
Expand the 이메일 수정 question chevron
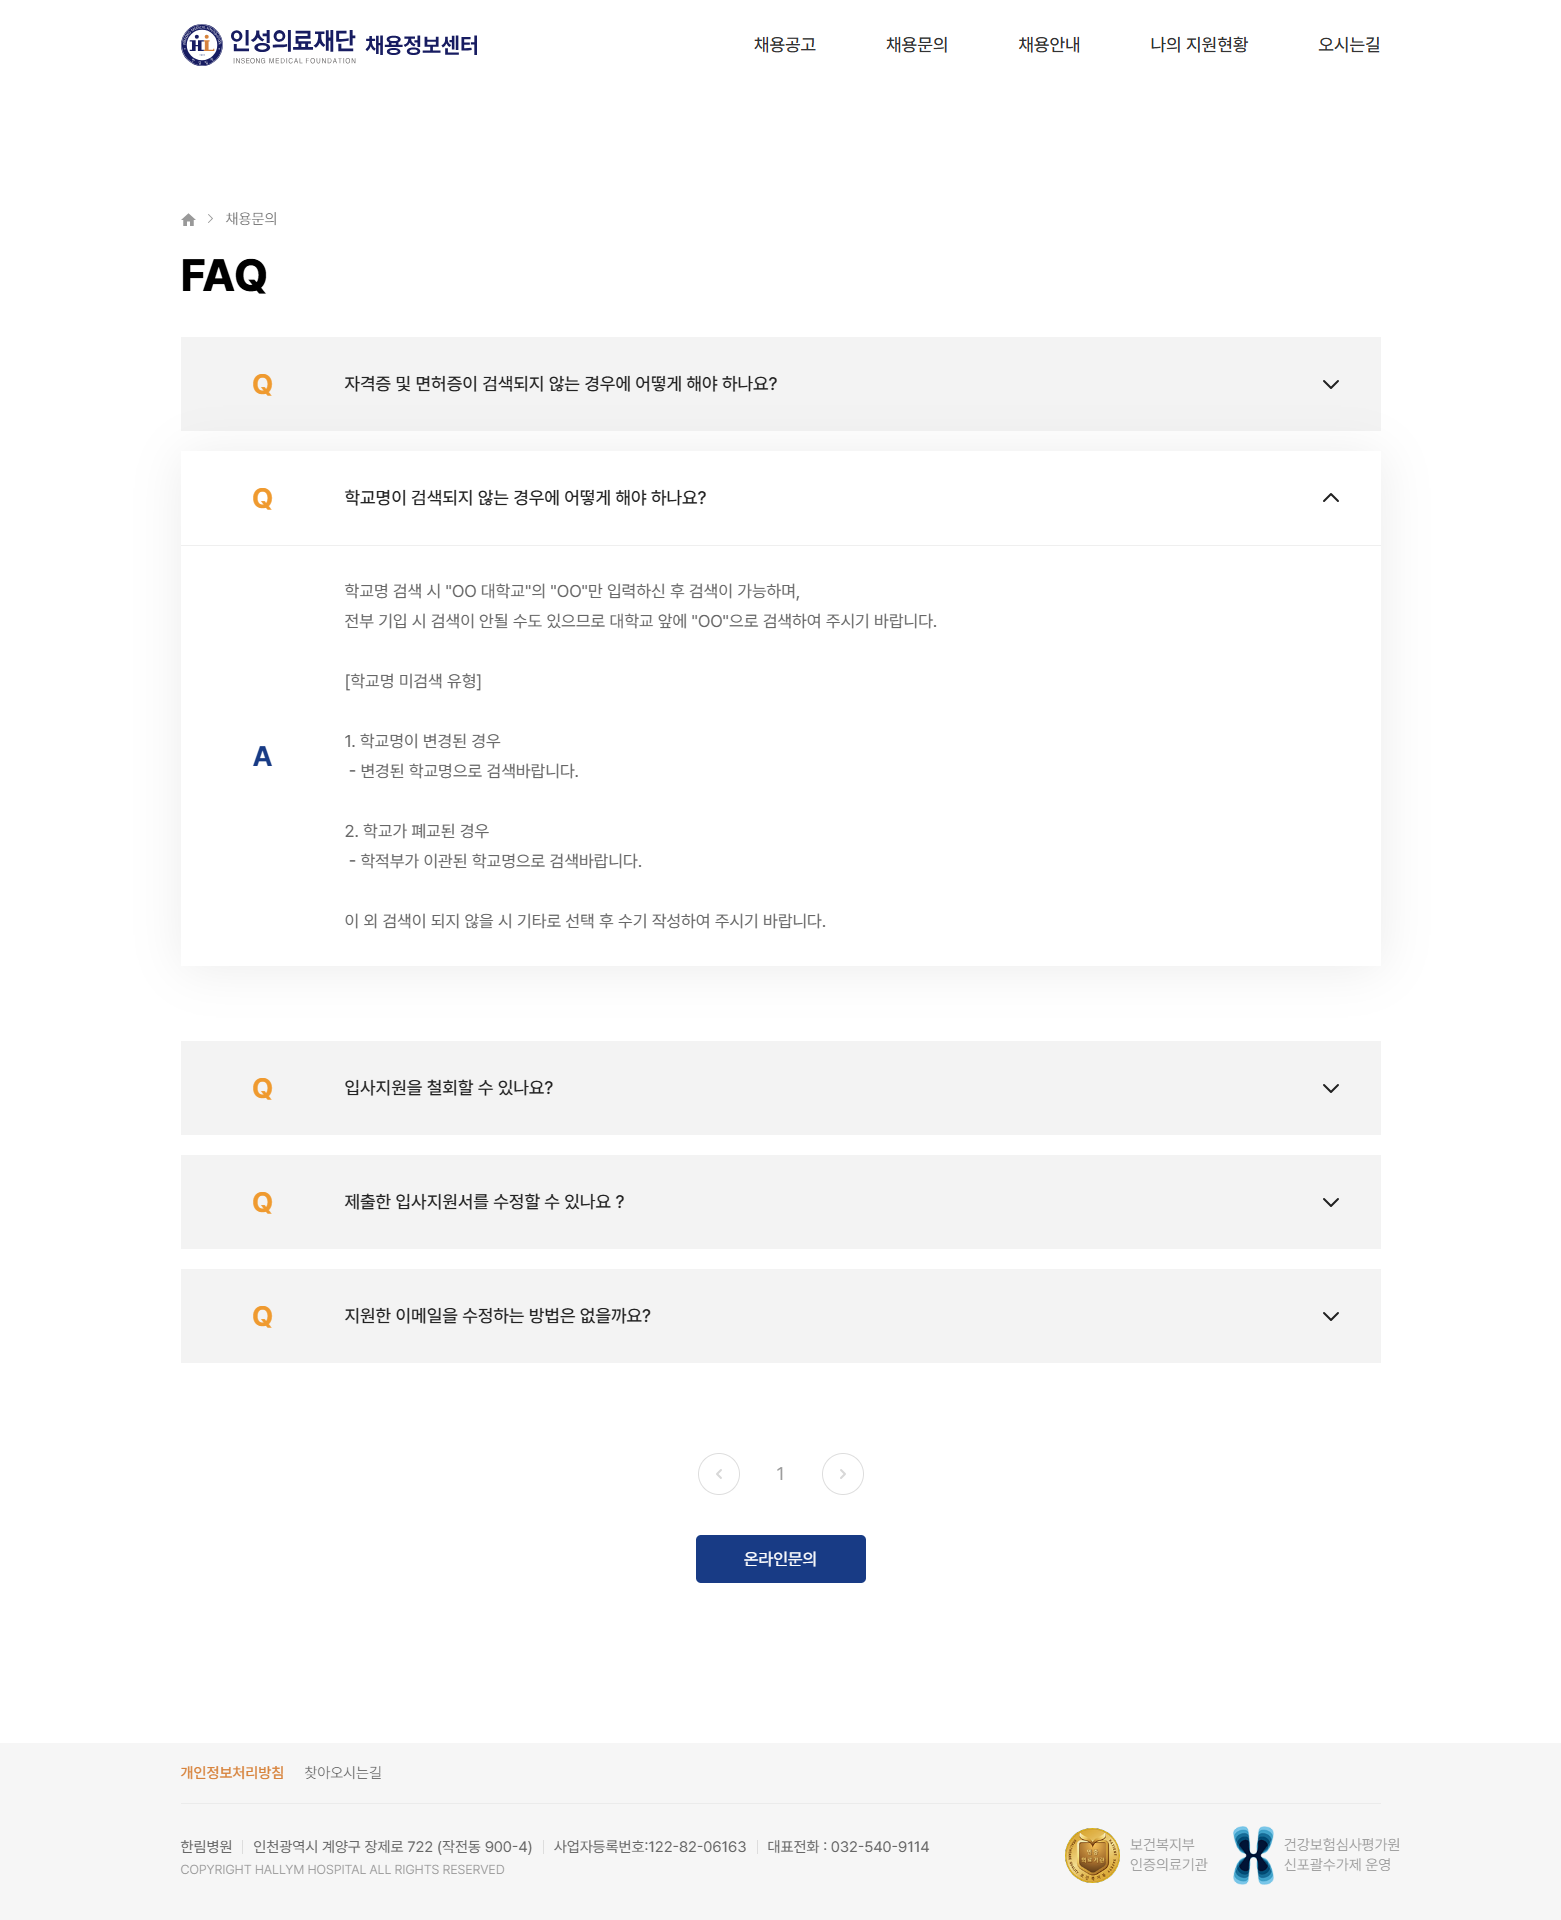click(1331, 1316)
